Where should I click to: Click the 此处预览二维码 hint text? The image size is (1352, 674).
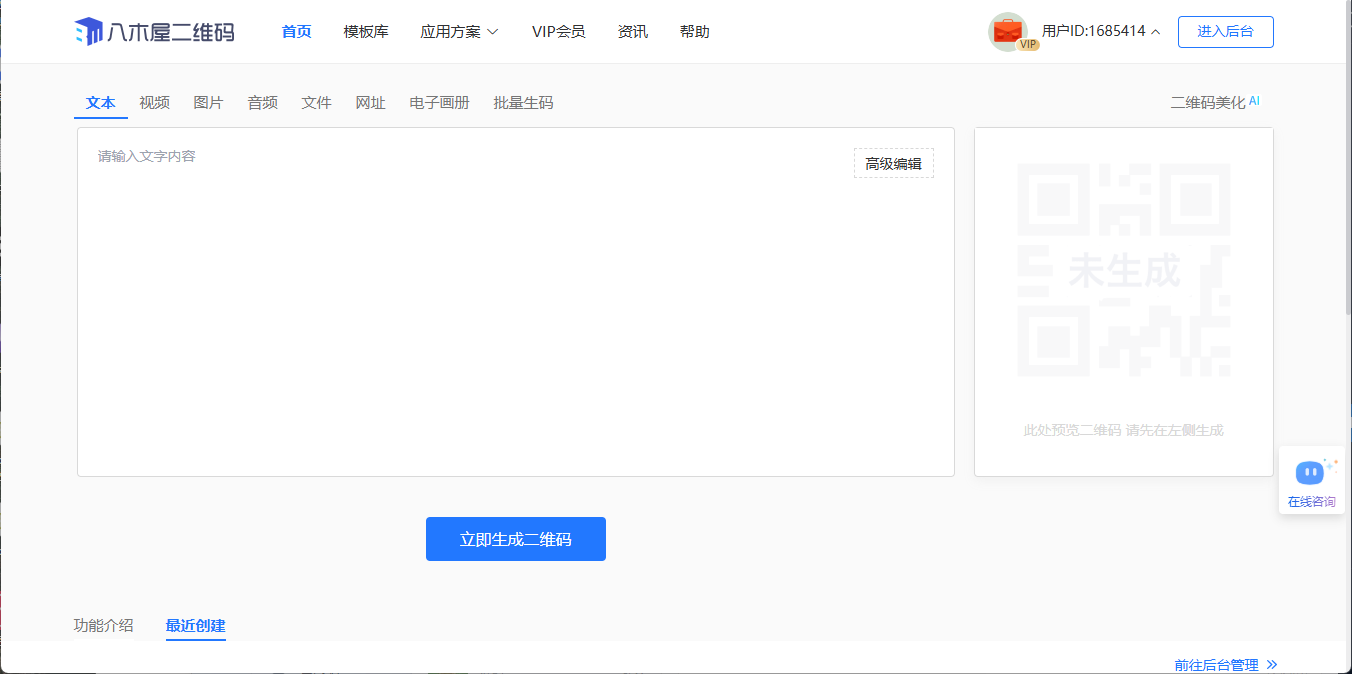tap(1124, 430)
